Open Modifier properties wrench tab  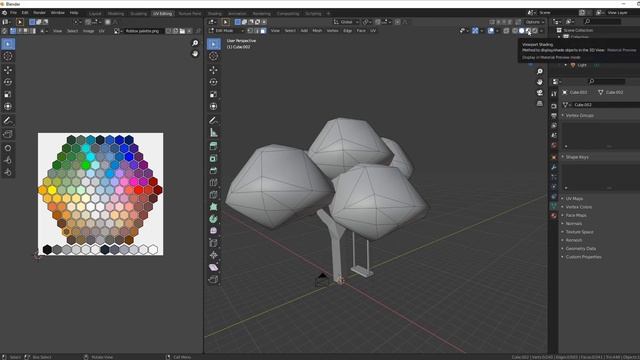coord(554,167)
